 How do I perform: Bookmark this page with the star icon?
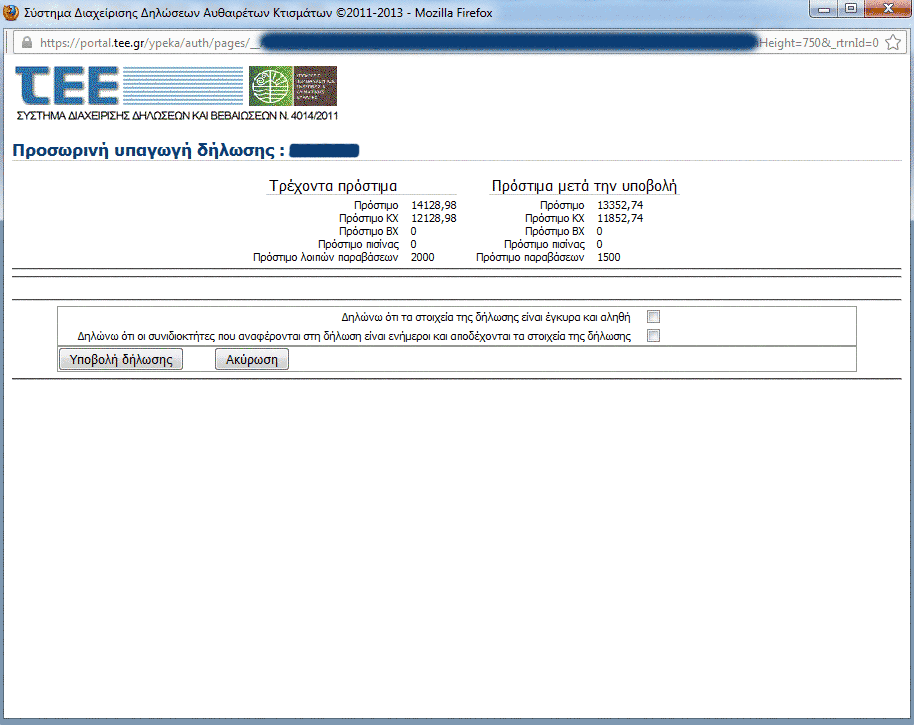pyautogui.click(x=893, y=43)
